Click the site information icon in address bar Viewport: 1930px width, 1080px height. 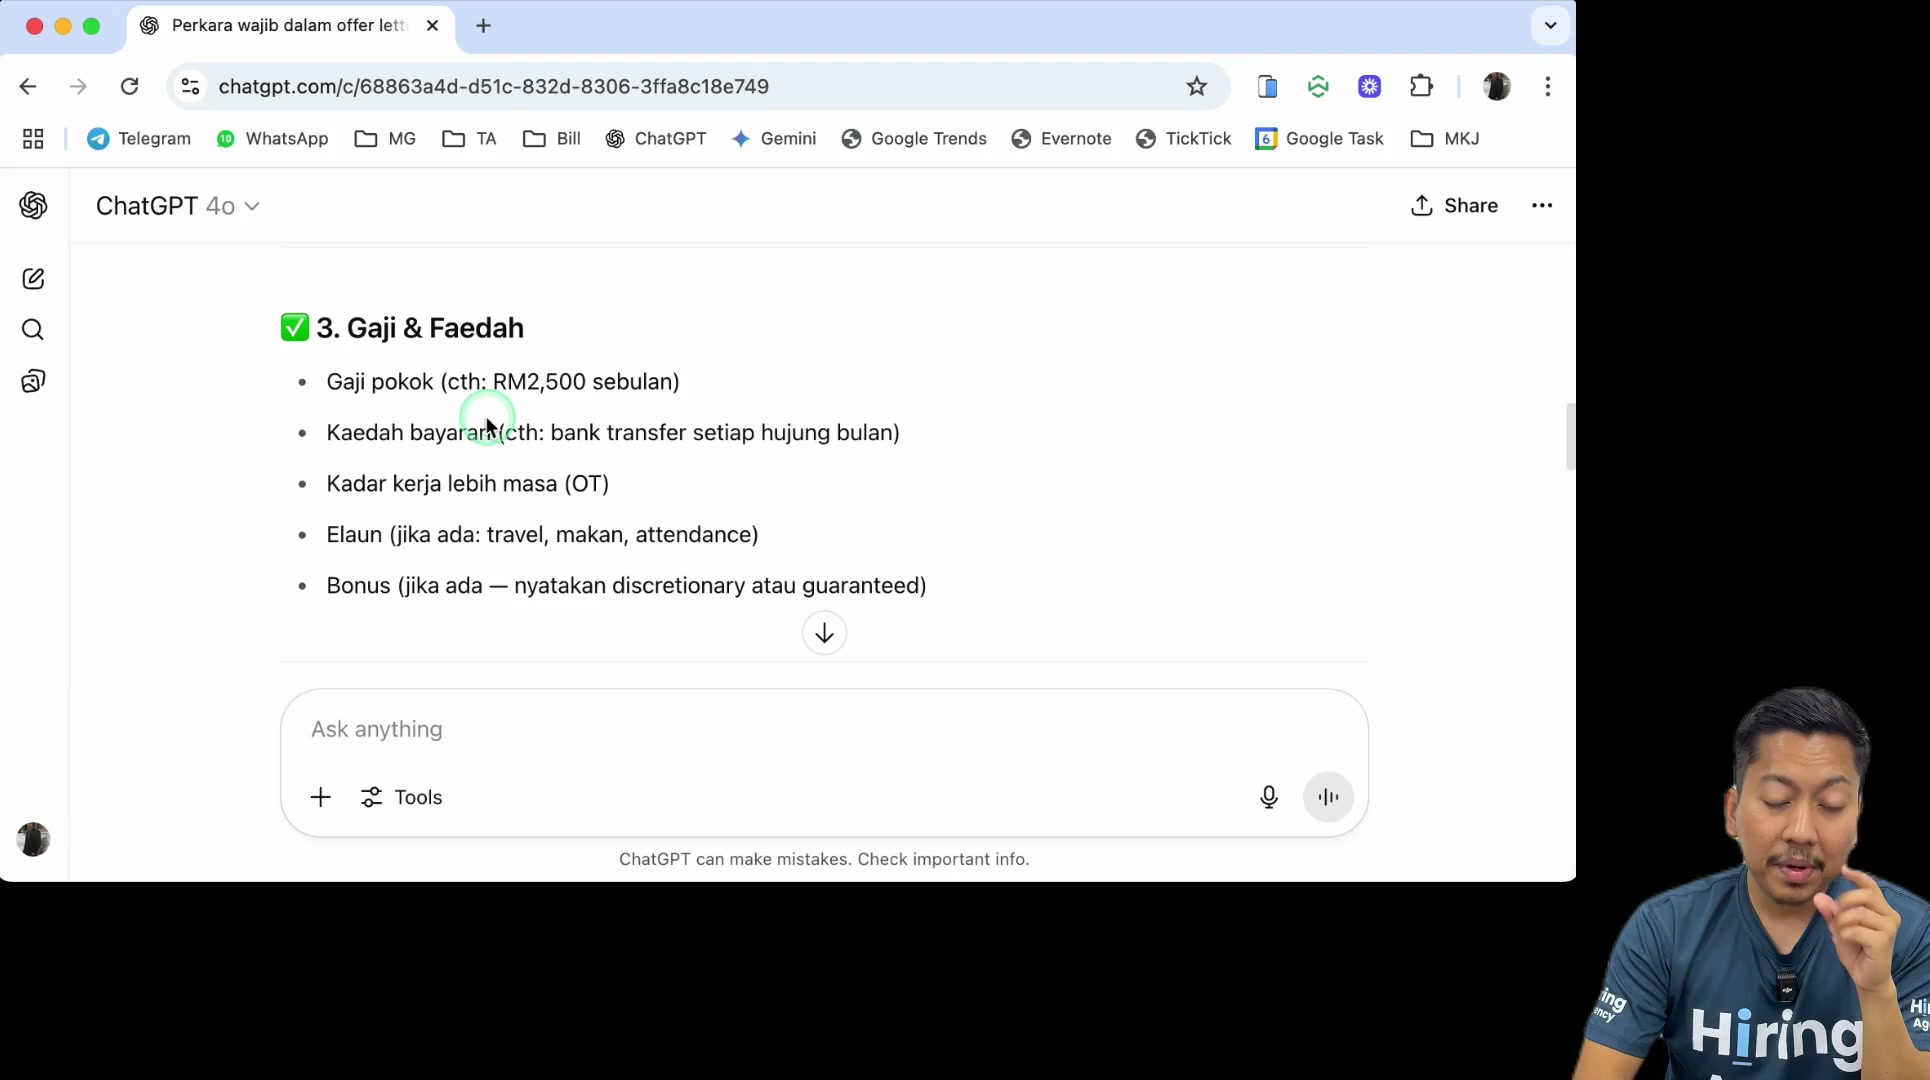(x=190, y=86)
